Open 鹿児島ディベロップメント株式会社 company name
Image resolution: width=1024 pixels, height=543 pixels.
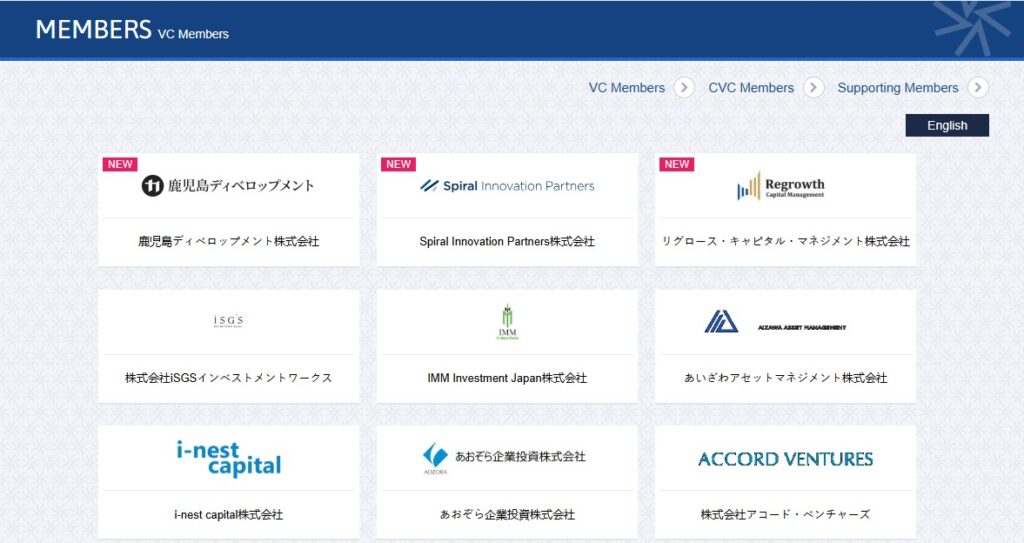[229, 241]
